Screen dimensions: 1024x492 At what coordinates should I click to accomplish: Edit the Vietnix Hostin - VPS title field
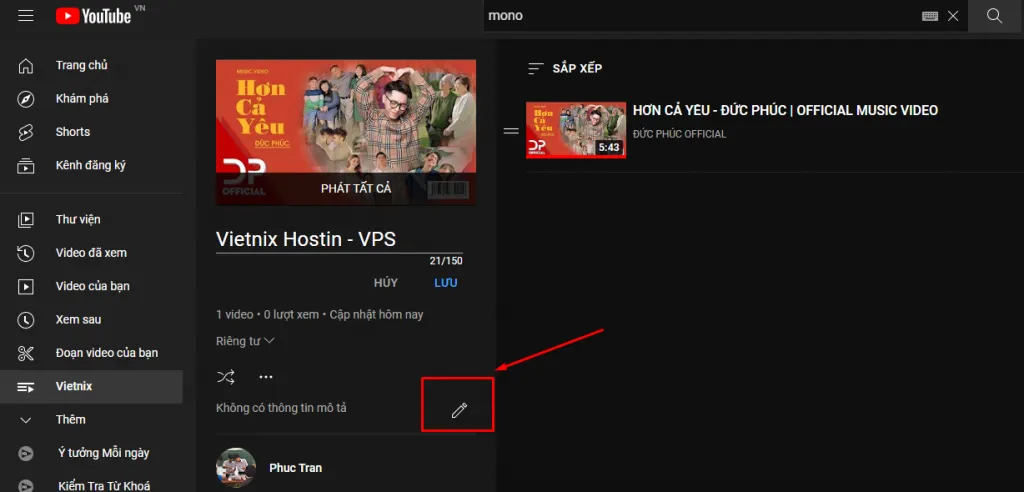coord(340,239)
